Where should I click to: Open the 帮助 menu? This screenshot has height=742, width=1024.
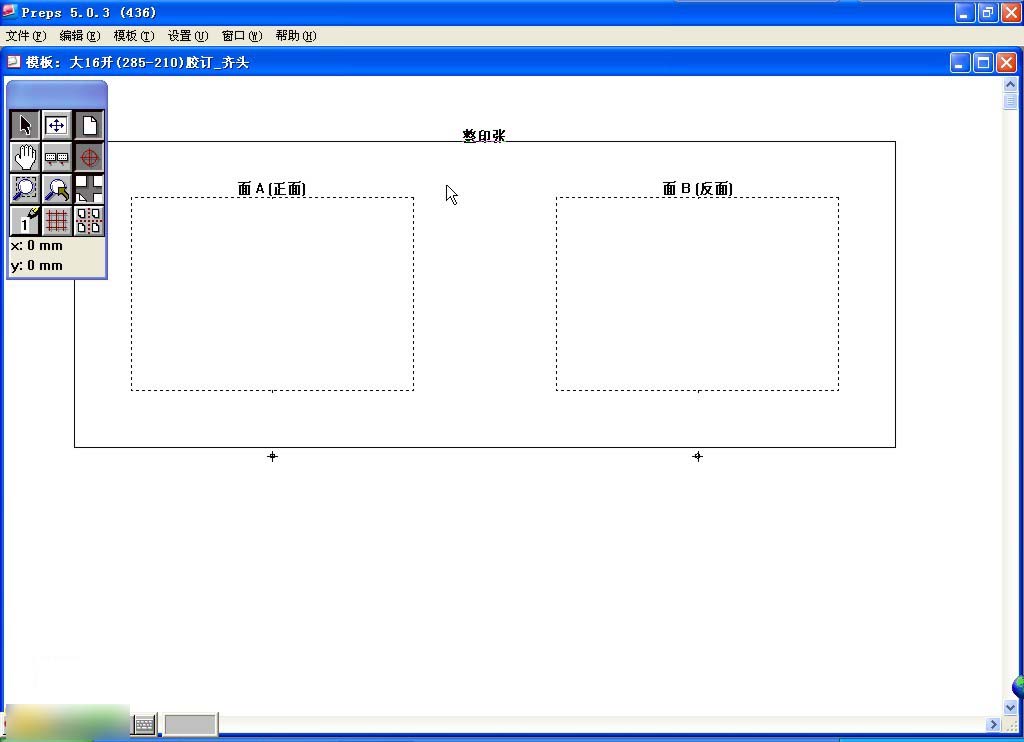pos(296,36)
